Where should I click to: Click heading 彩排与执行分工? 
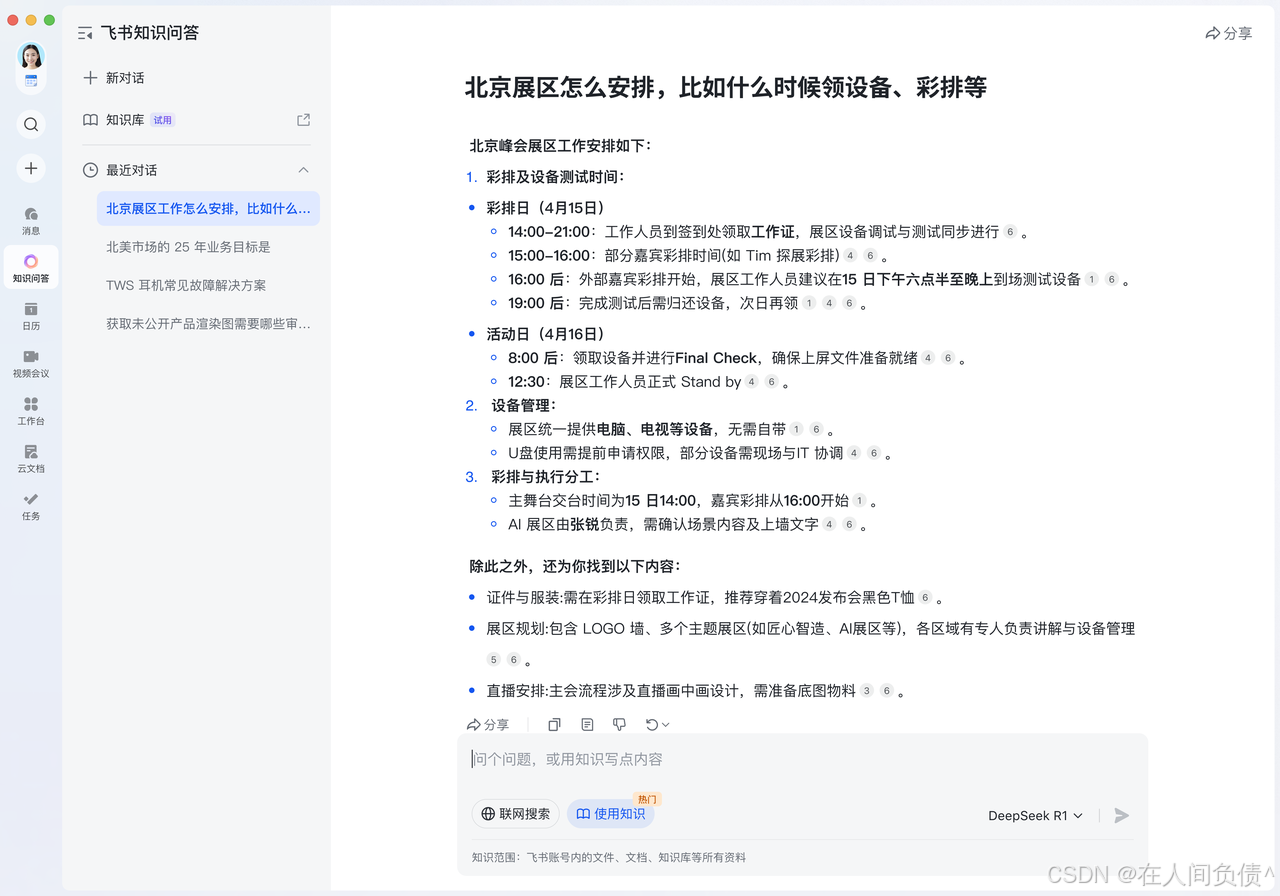pyautogui.click(x=546, y=477)
